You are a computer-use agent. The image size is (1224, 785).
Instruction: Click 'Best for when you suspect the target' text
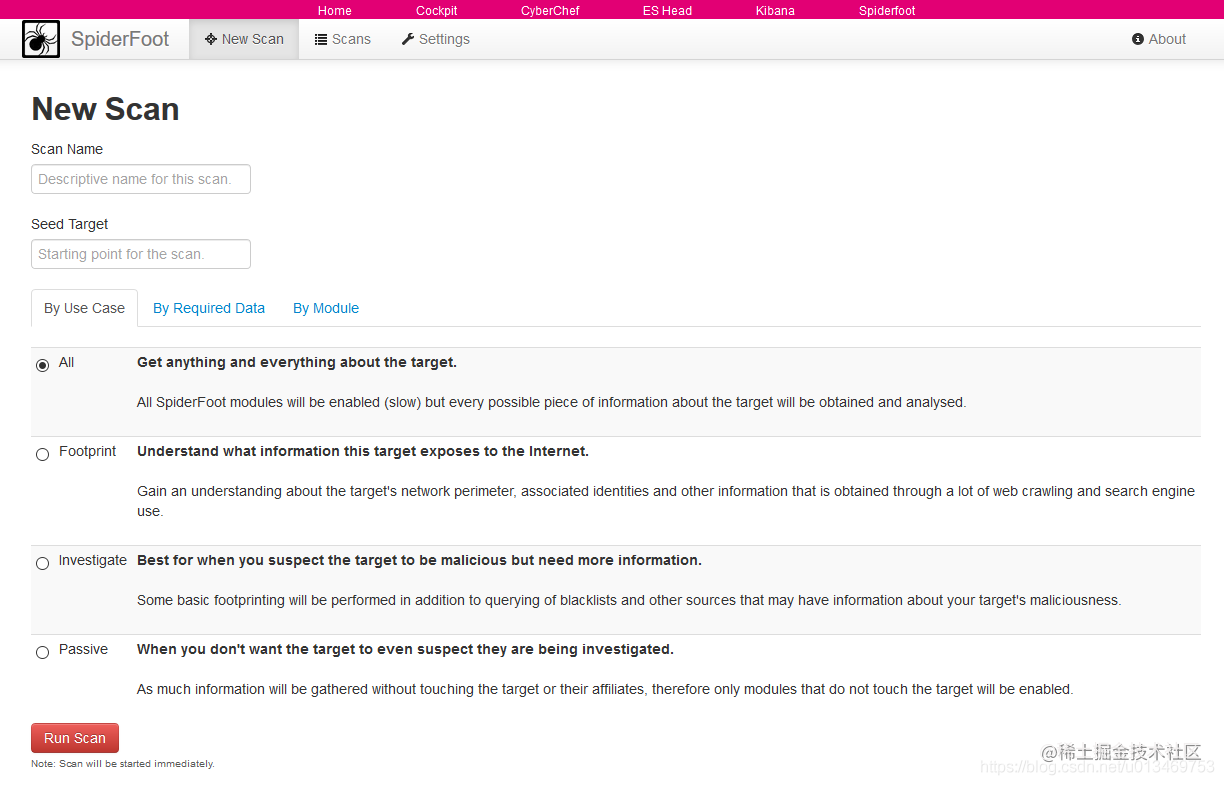coord(419,560)
